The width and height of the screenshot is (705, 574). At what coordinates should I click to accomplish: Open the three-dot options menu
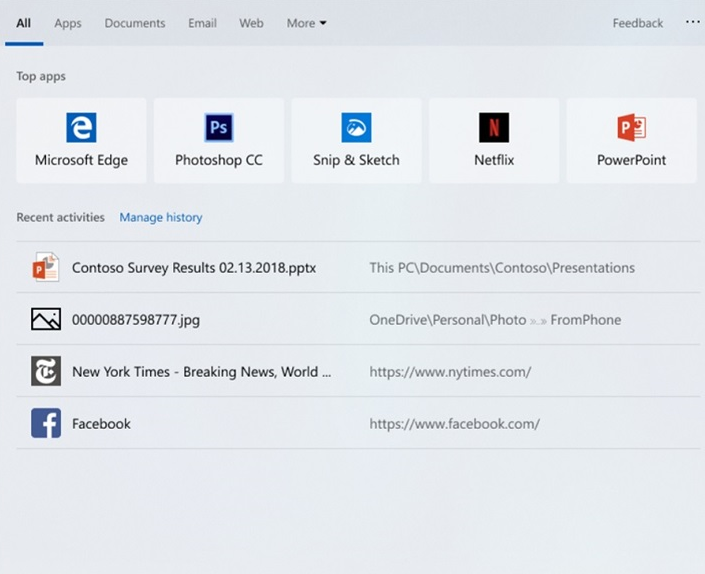click(692, 23)
